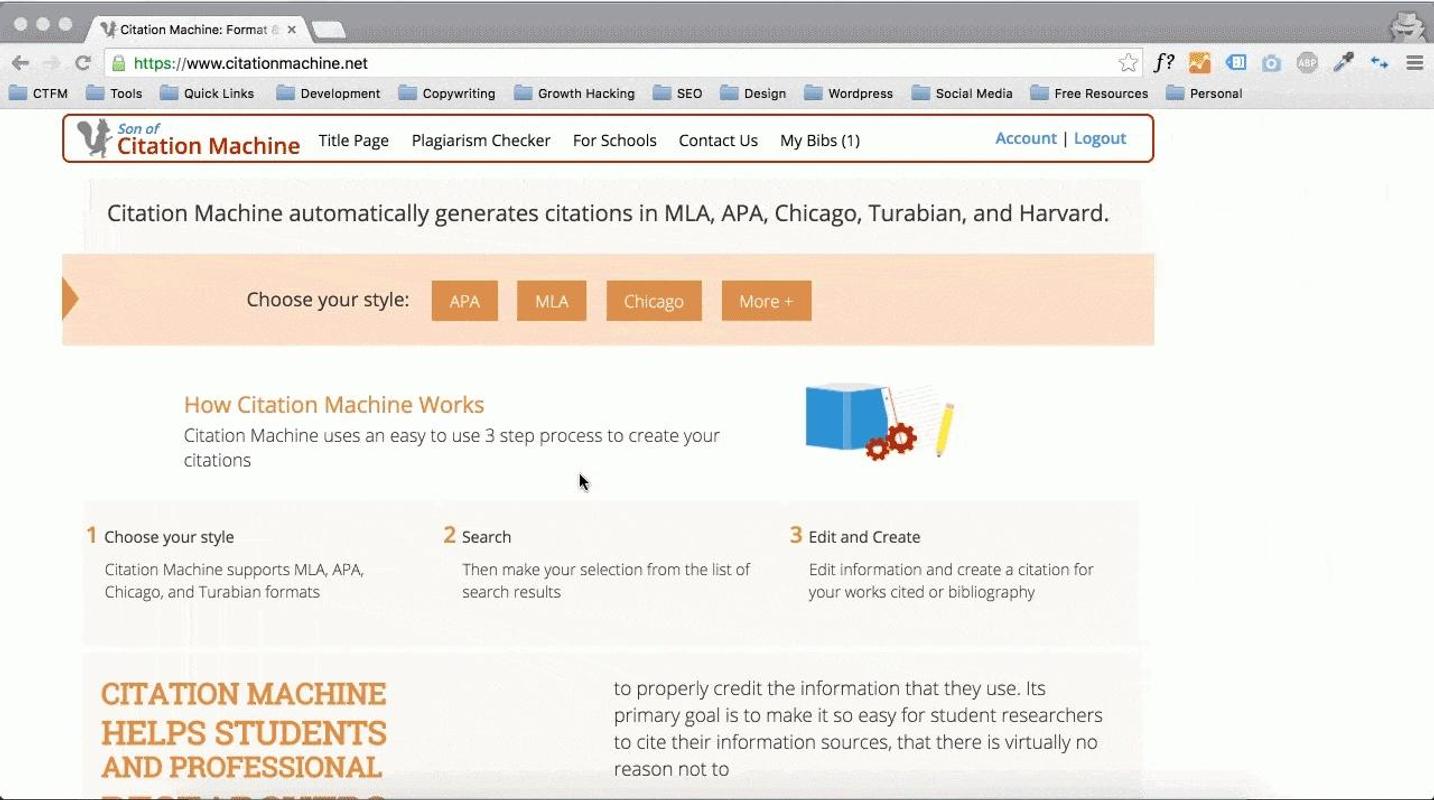Bookmark page with the star icon
The height and width of the screenshot is (800, 1434).
click(x=1128, y=63)
